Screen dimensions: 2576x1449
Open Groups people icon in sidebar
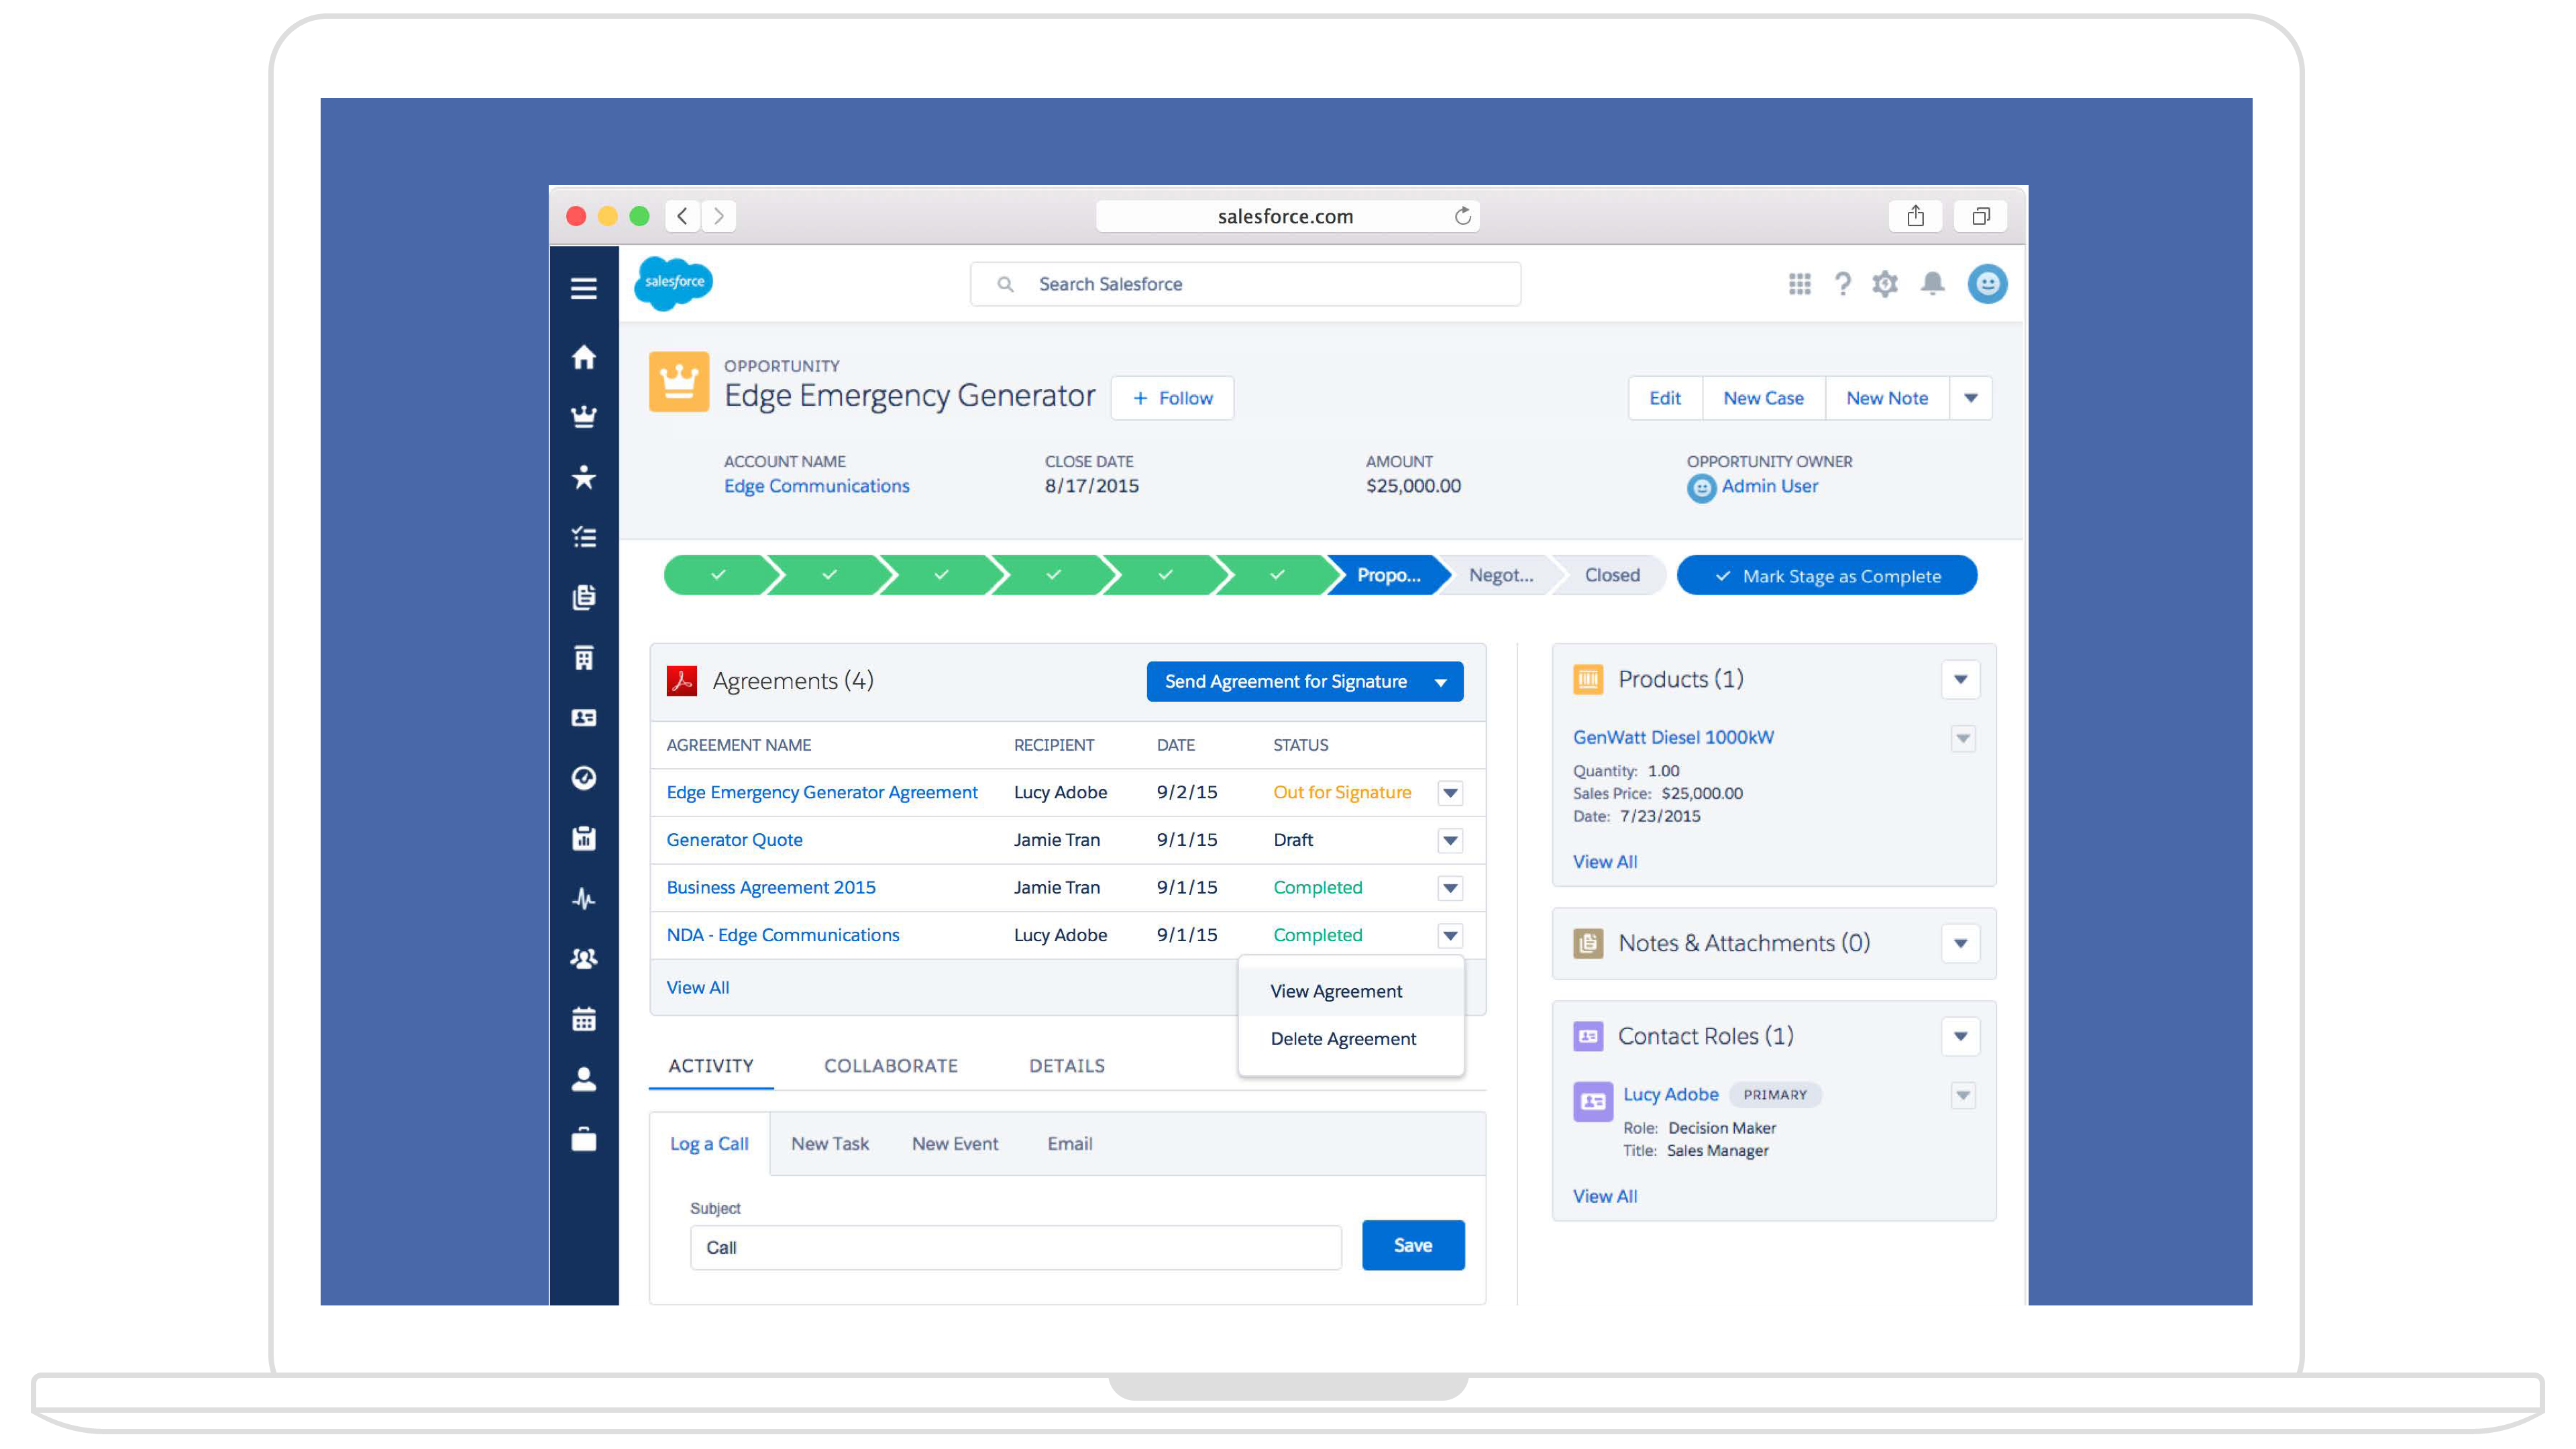584,958
